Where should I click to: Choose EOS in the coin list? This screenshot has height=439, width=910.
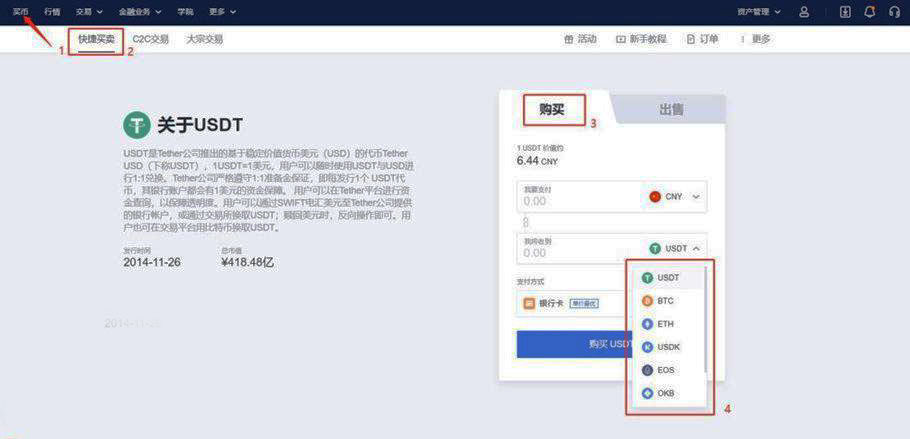665,370
